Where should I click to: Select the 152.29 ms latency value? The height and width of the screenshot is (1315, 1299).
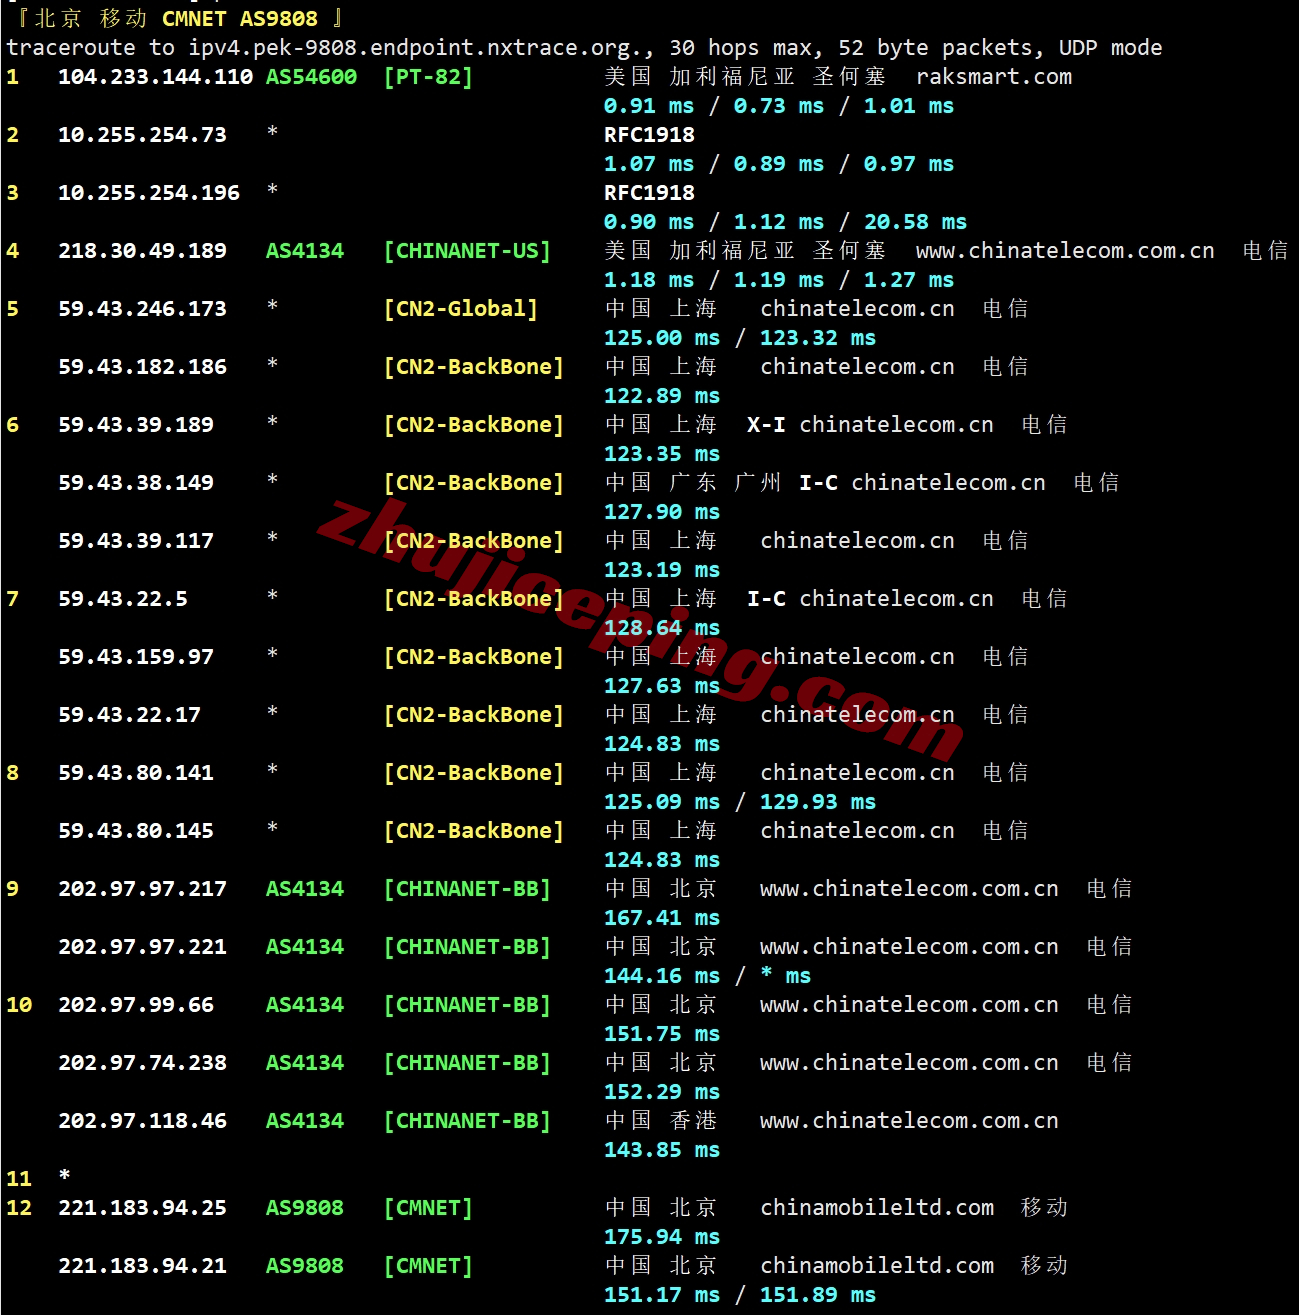point(662,1092)
